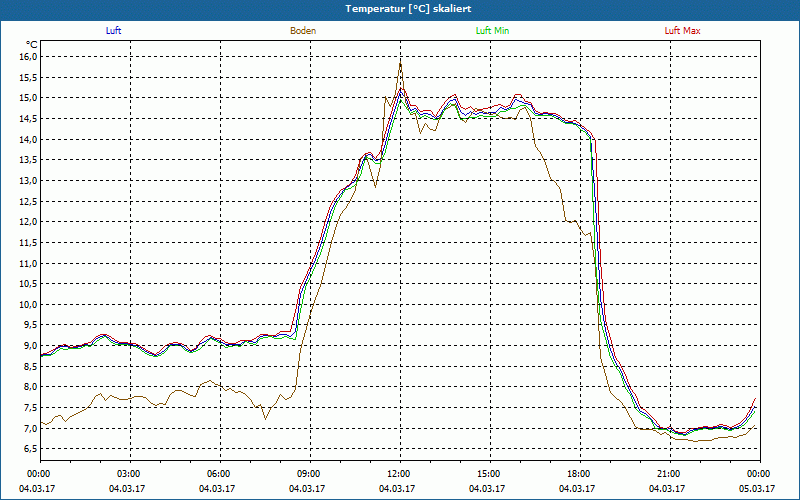The height and width of the screenshot is (500, 800).
Task: Click the '15,0' y-axis value
Action: pos(29,98)
